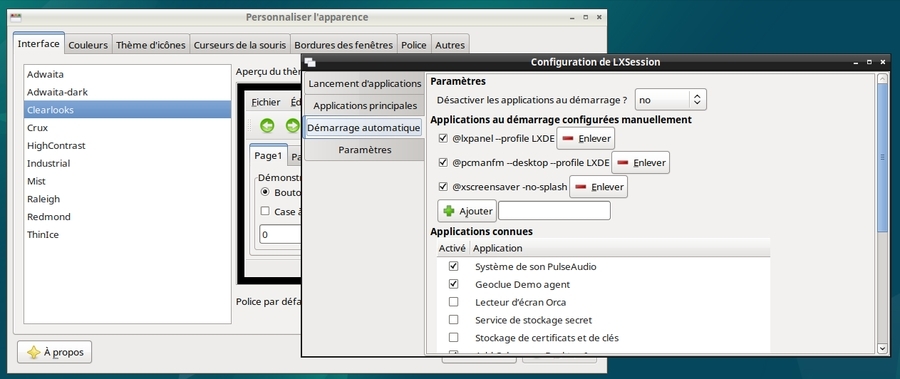Choose the Clearlooks theme

(x=127, y=110)
